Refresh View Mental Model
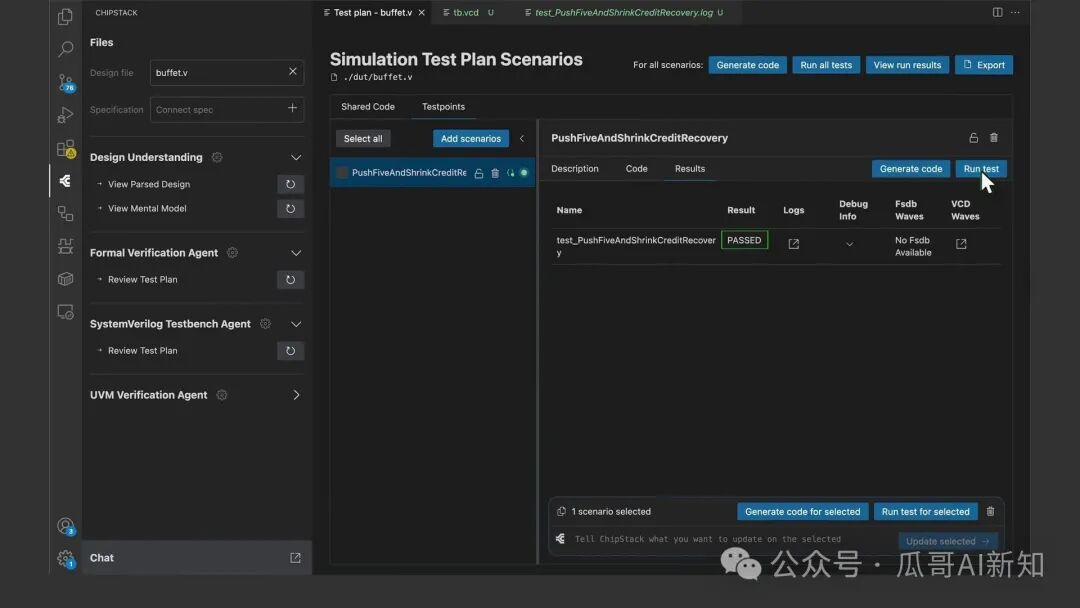 (290, 209)
